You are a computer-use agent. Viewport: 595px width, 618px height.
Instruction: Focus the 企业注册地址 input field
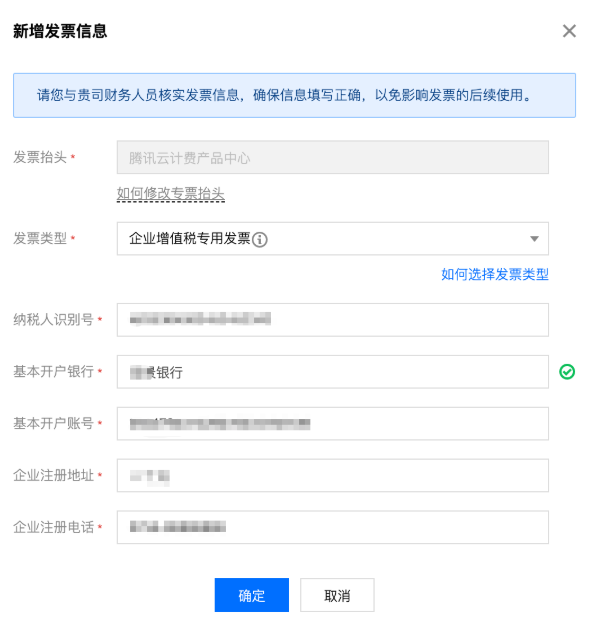click(333, 475)
